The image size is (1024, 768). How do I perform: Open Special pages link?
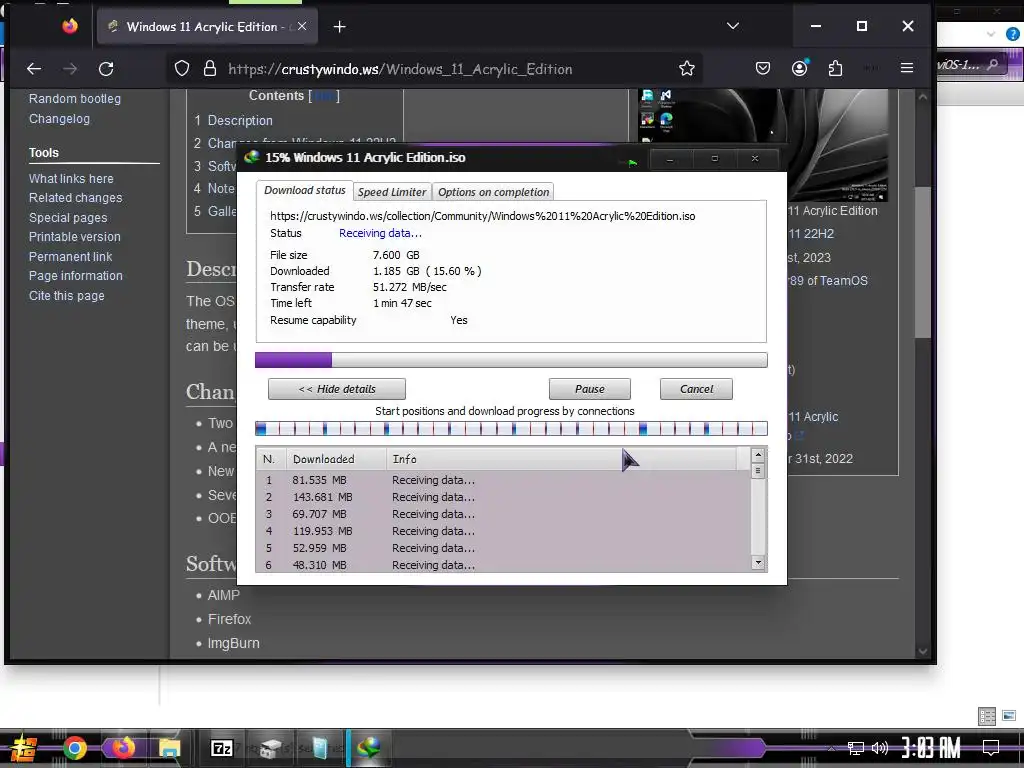[x=68, y=217]
